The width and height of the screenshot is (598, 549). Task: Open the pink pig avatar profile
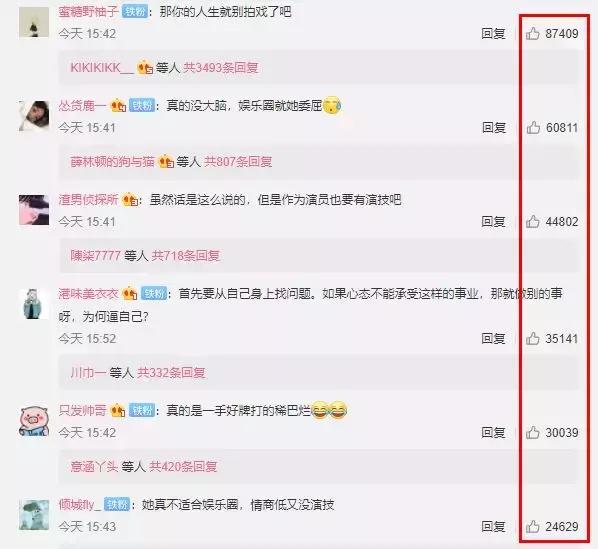[34, 421]
